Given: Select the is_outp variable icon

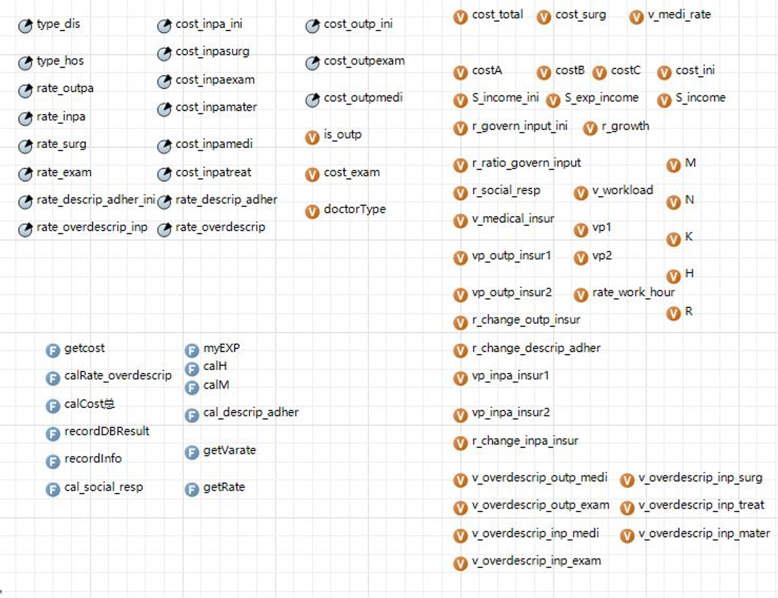Looking at the screenshot, I should (x=312, y=135).
